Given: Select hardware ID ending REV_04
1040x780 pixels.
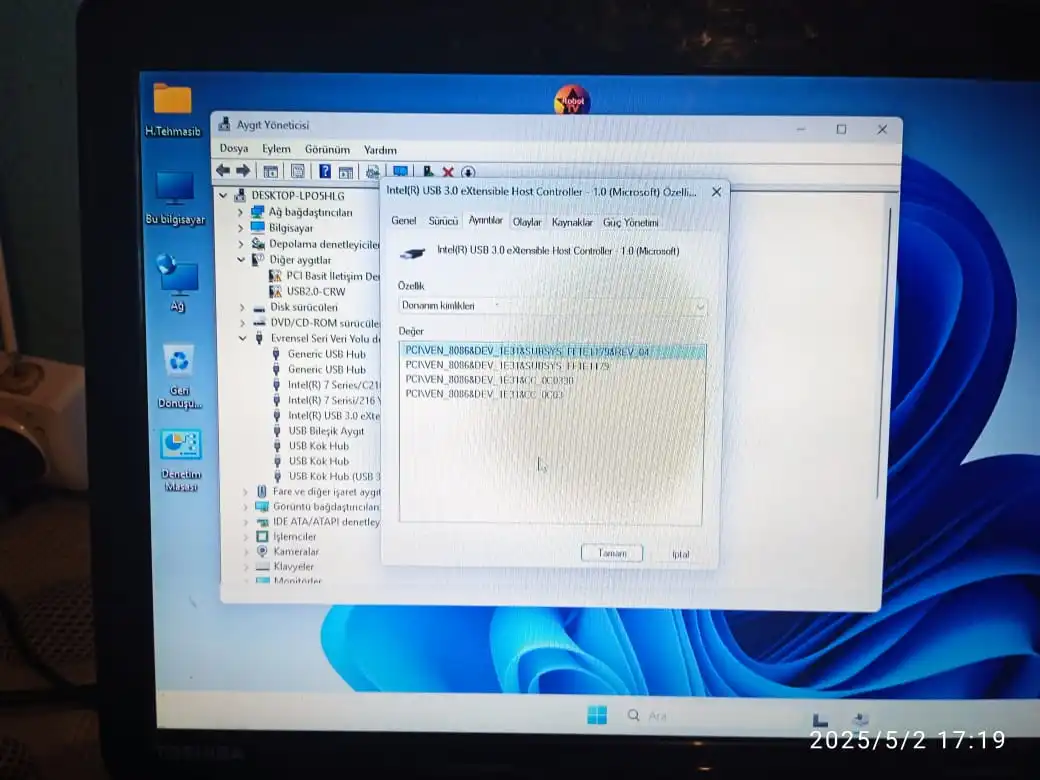Looking at the screenshot, I should point(552,351).
